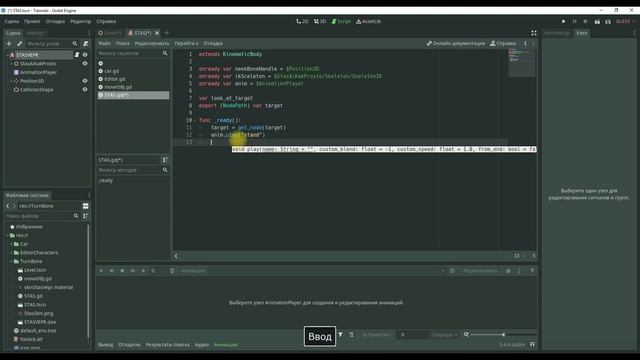Open the animation list dropdown

tap(327, 271)
